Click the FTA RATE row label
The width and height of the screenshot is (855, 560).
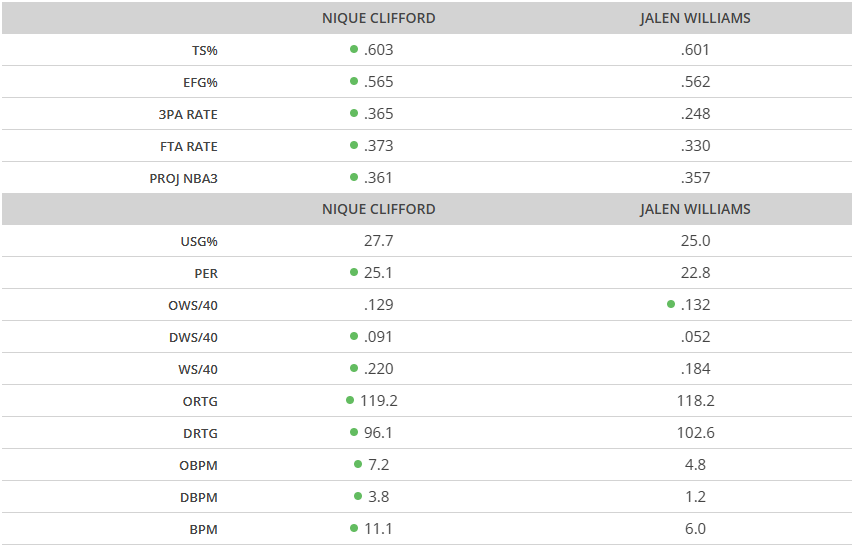[189, 147]
